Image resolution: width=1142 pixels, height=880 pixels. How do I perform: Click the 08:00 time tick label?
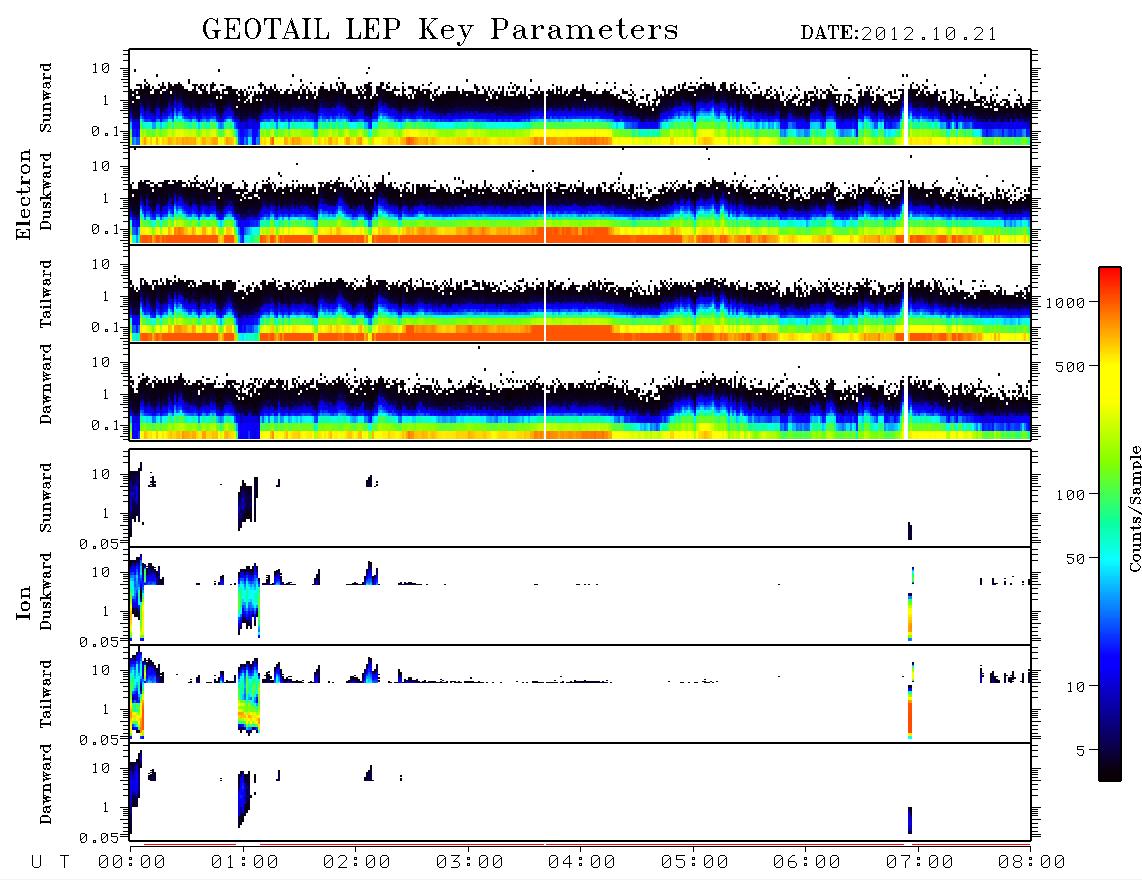1032,863
